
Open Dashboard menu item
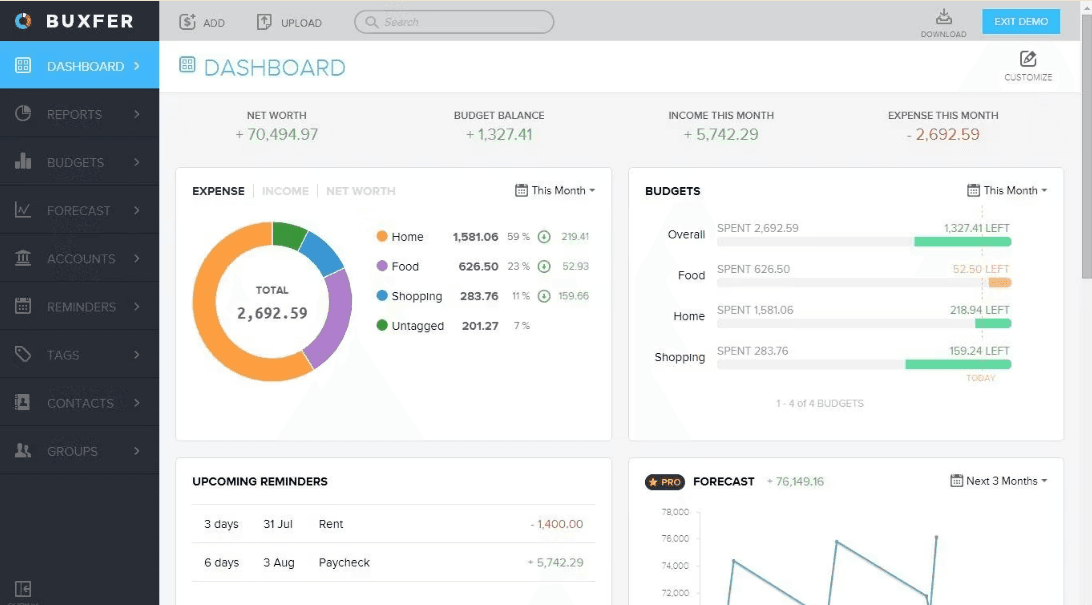pyautogui.click(x=79, y=65)
